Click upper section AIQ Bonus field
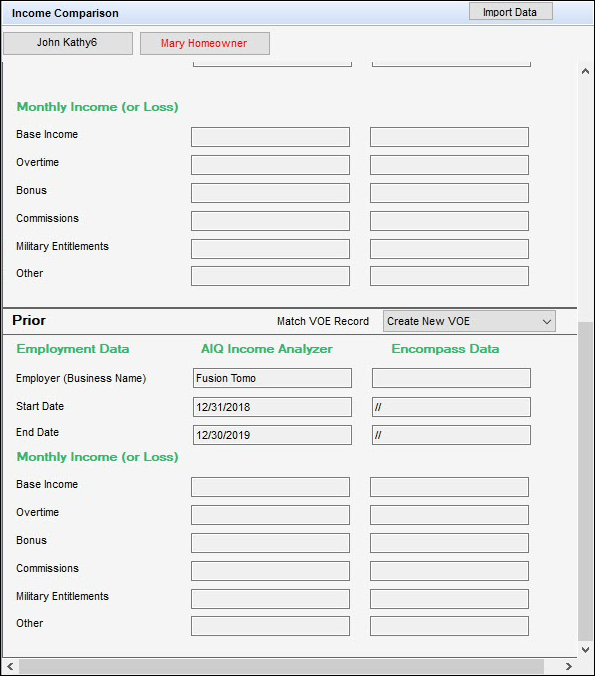Screen dimensions: 595x676 click(270, 193)
